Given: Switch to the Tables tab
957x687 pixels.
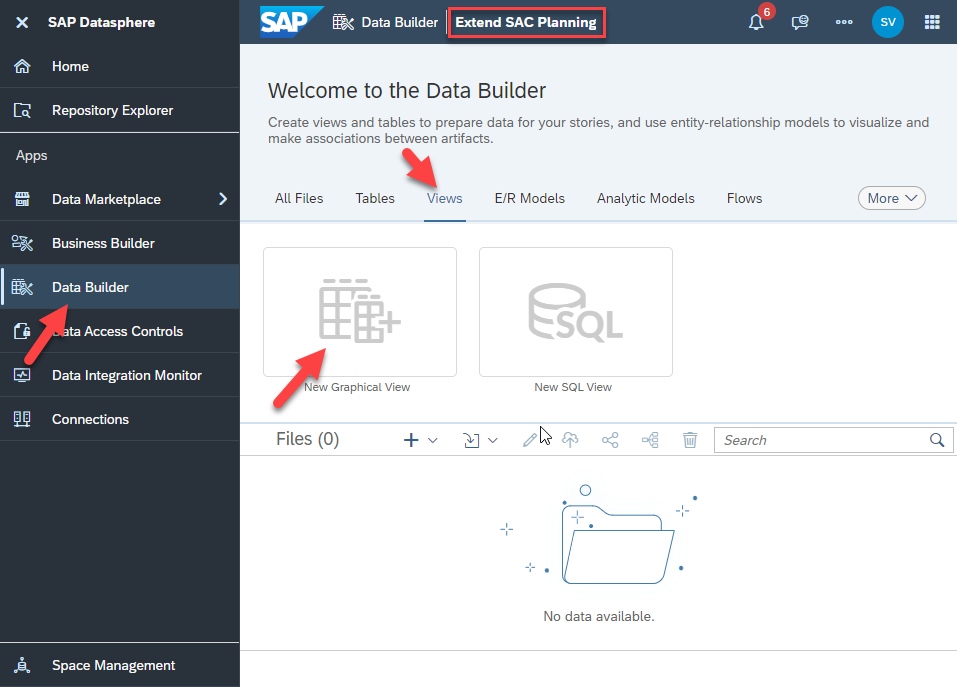Looking at the screenshot, I should click(375, 198).
